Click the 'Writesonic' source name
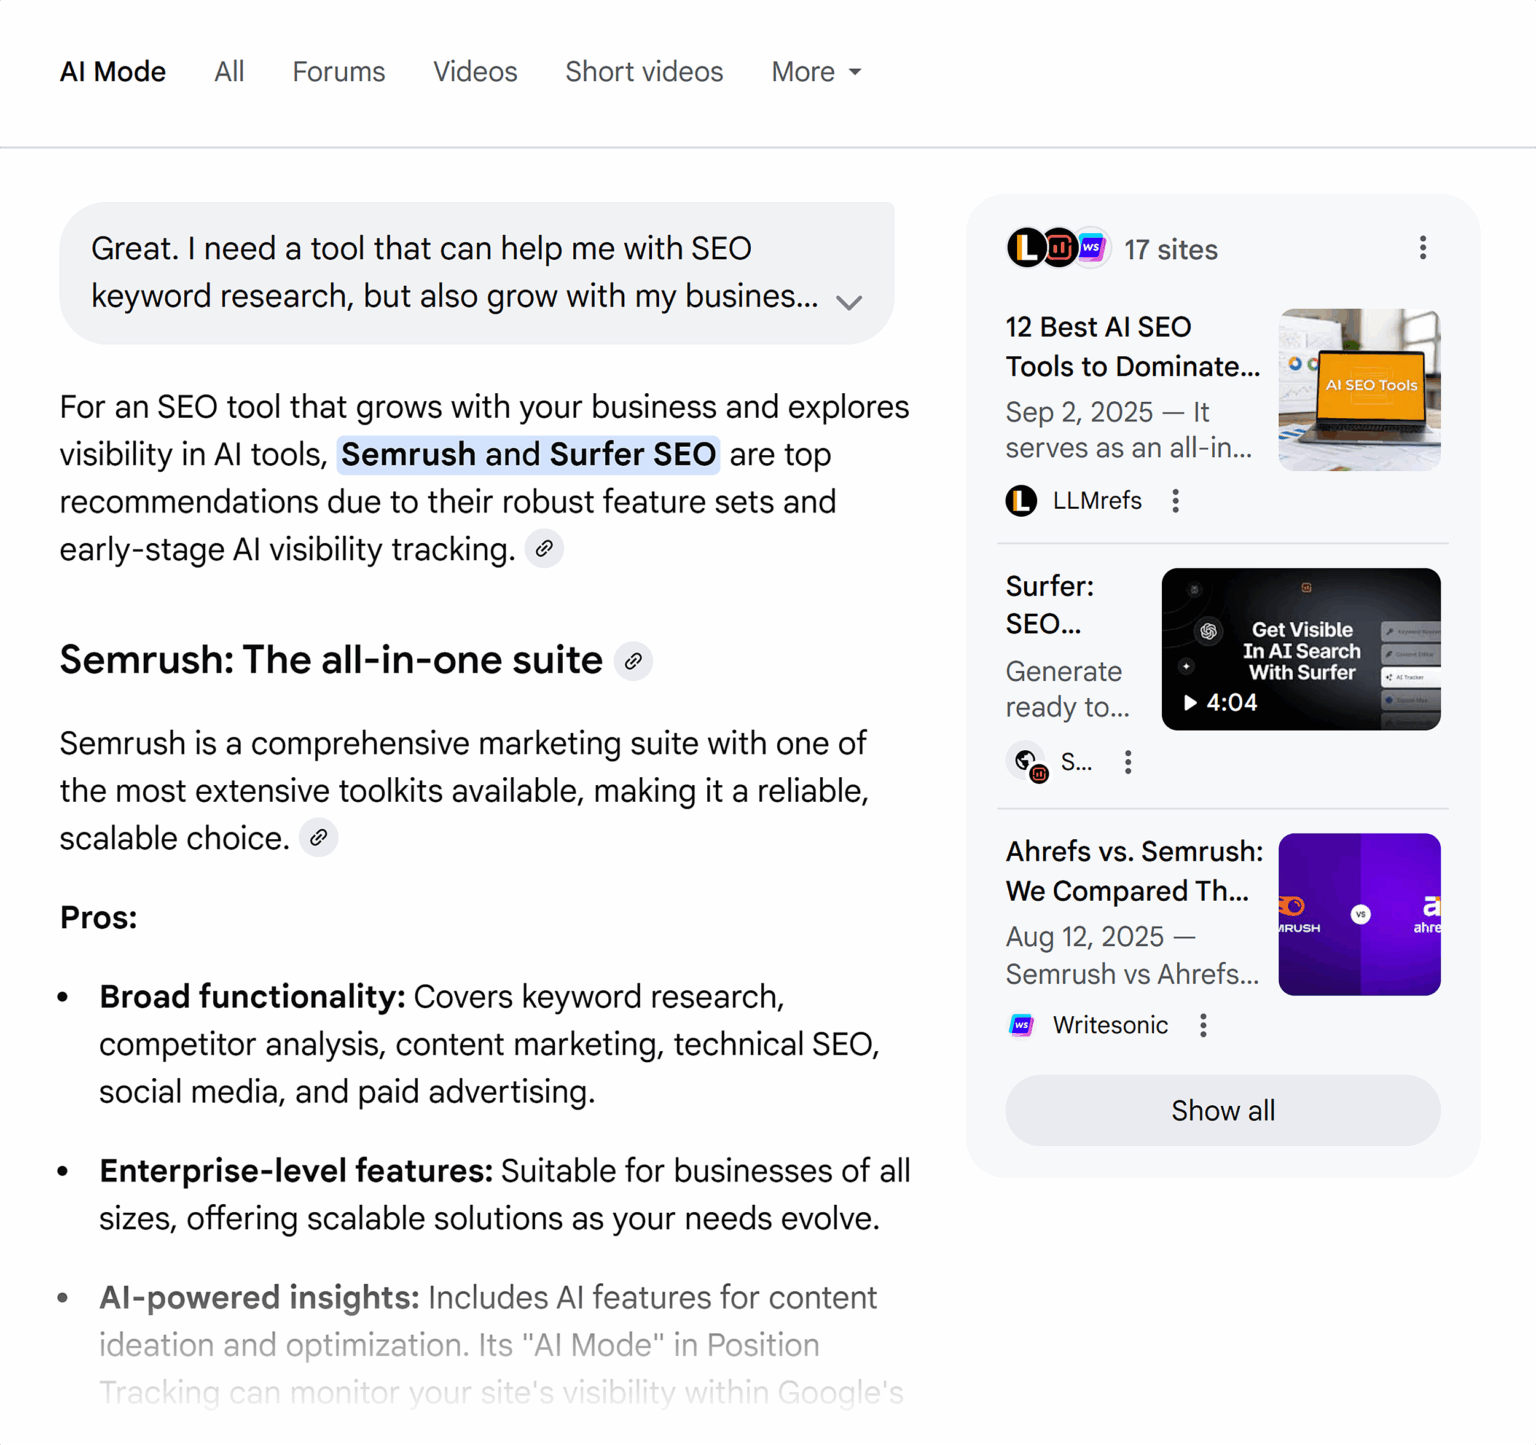 click(x=1110, y=1025)
